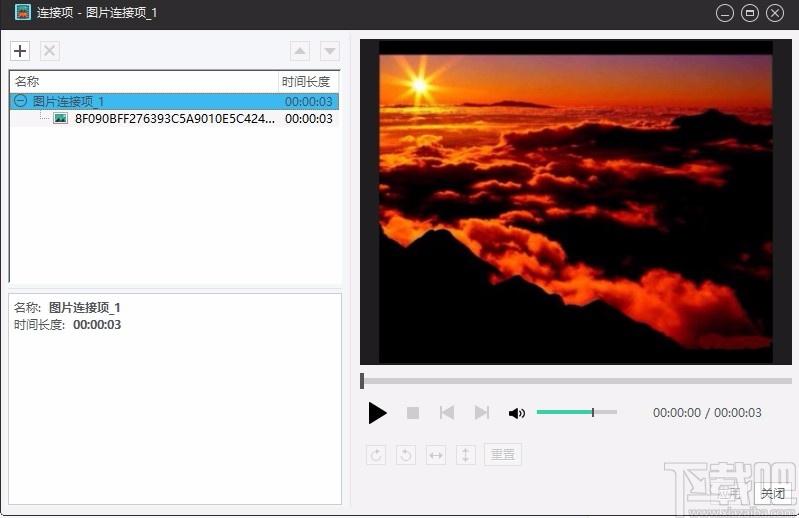This screenshot has width=799, height=518.
Task: Click the progress bar start handle
Action: point(362,381)
